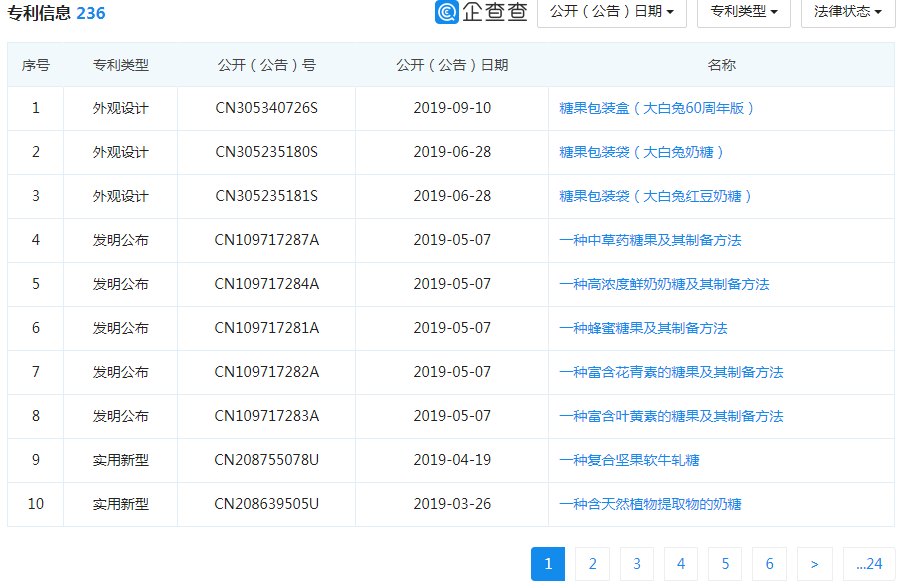The image size is (905, 588).
Task: View 一种高浓度鲜奶奶糖及其制备方法 patent
Action: point(664,284)
